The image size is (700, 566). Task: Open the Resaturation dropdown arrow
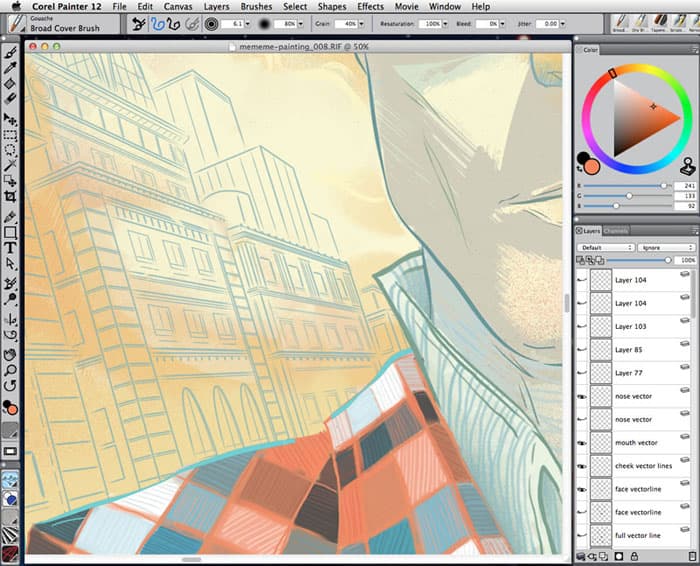tap(445, 24)
